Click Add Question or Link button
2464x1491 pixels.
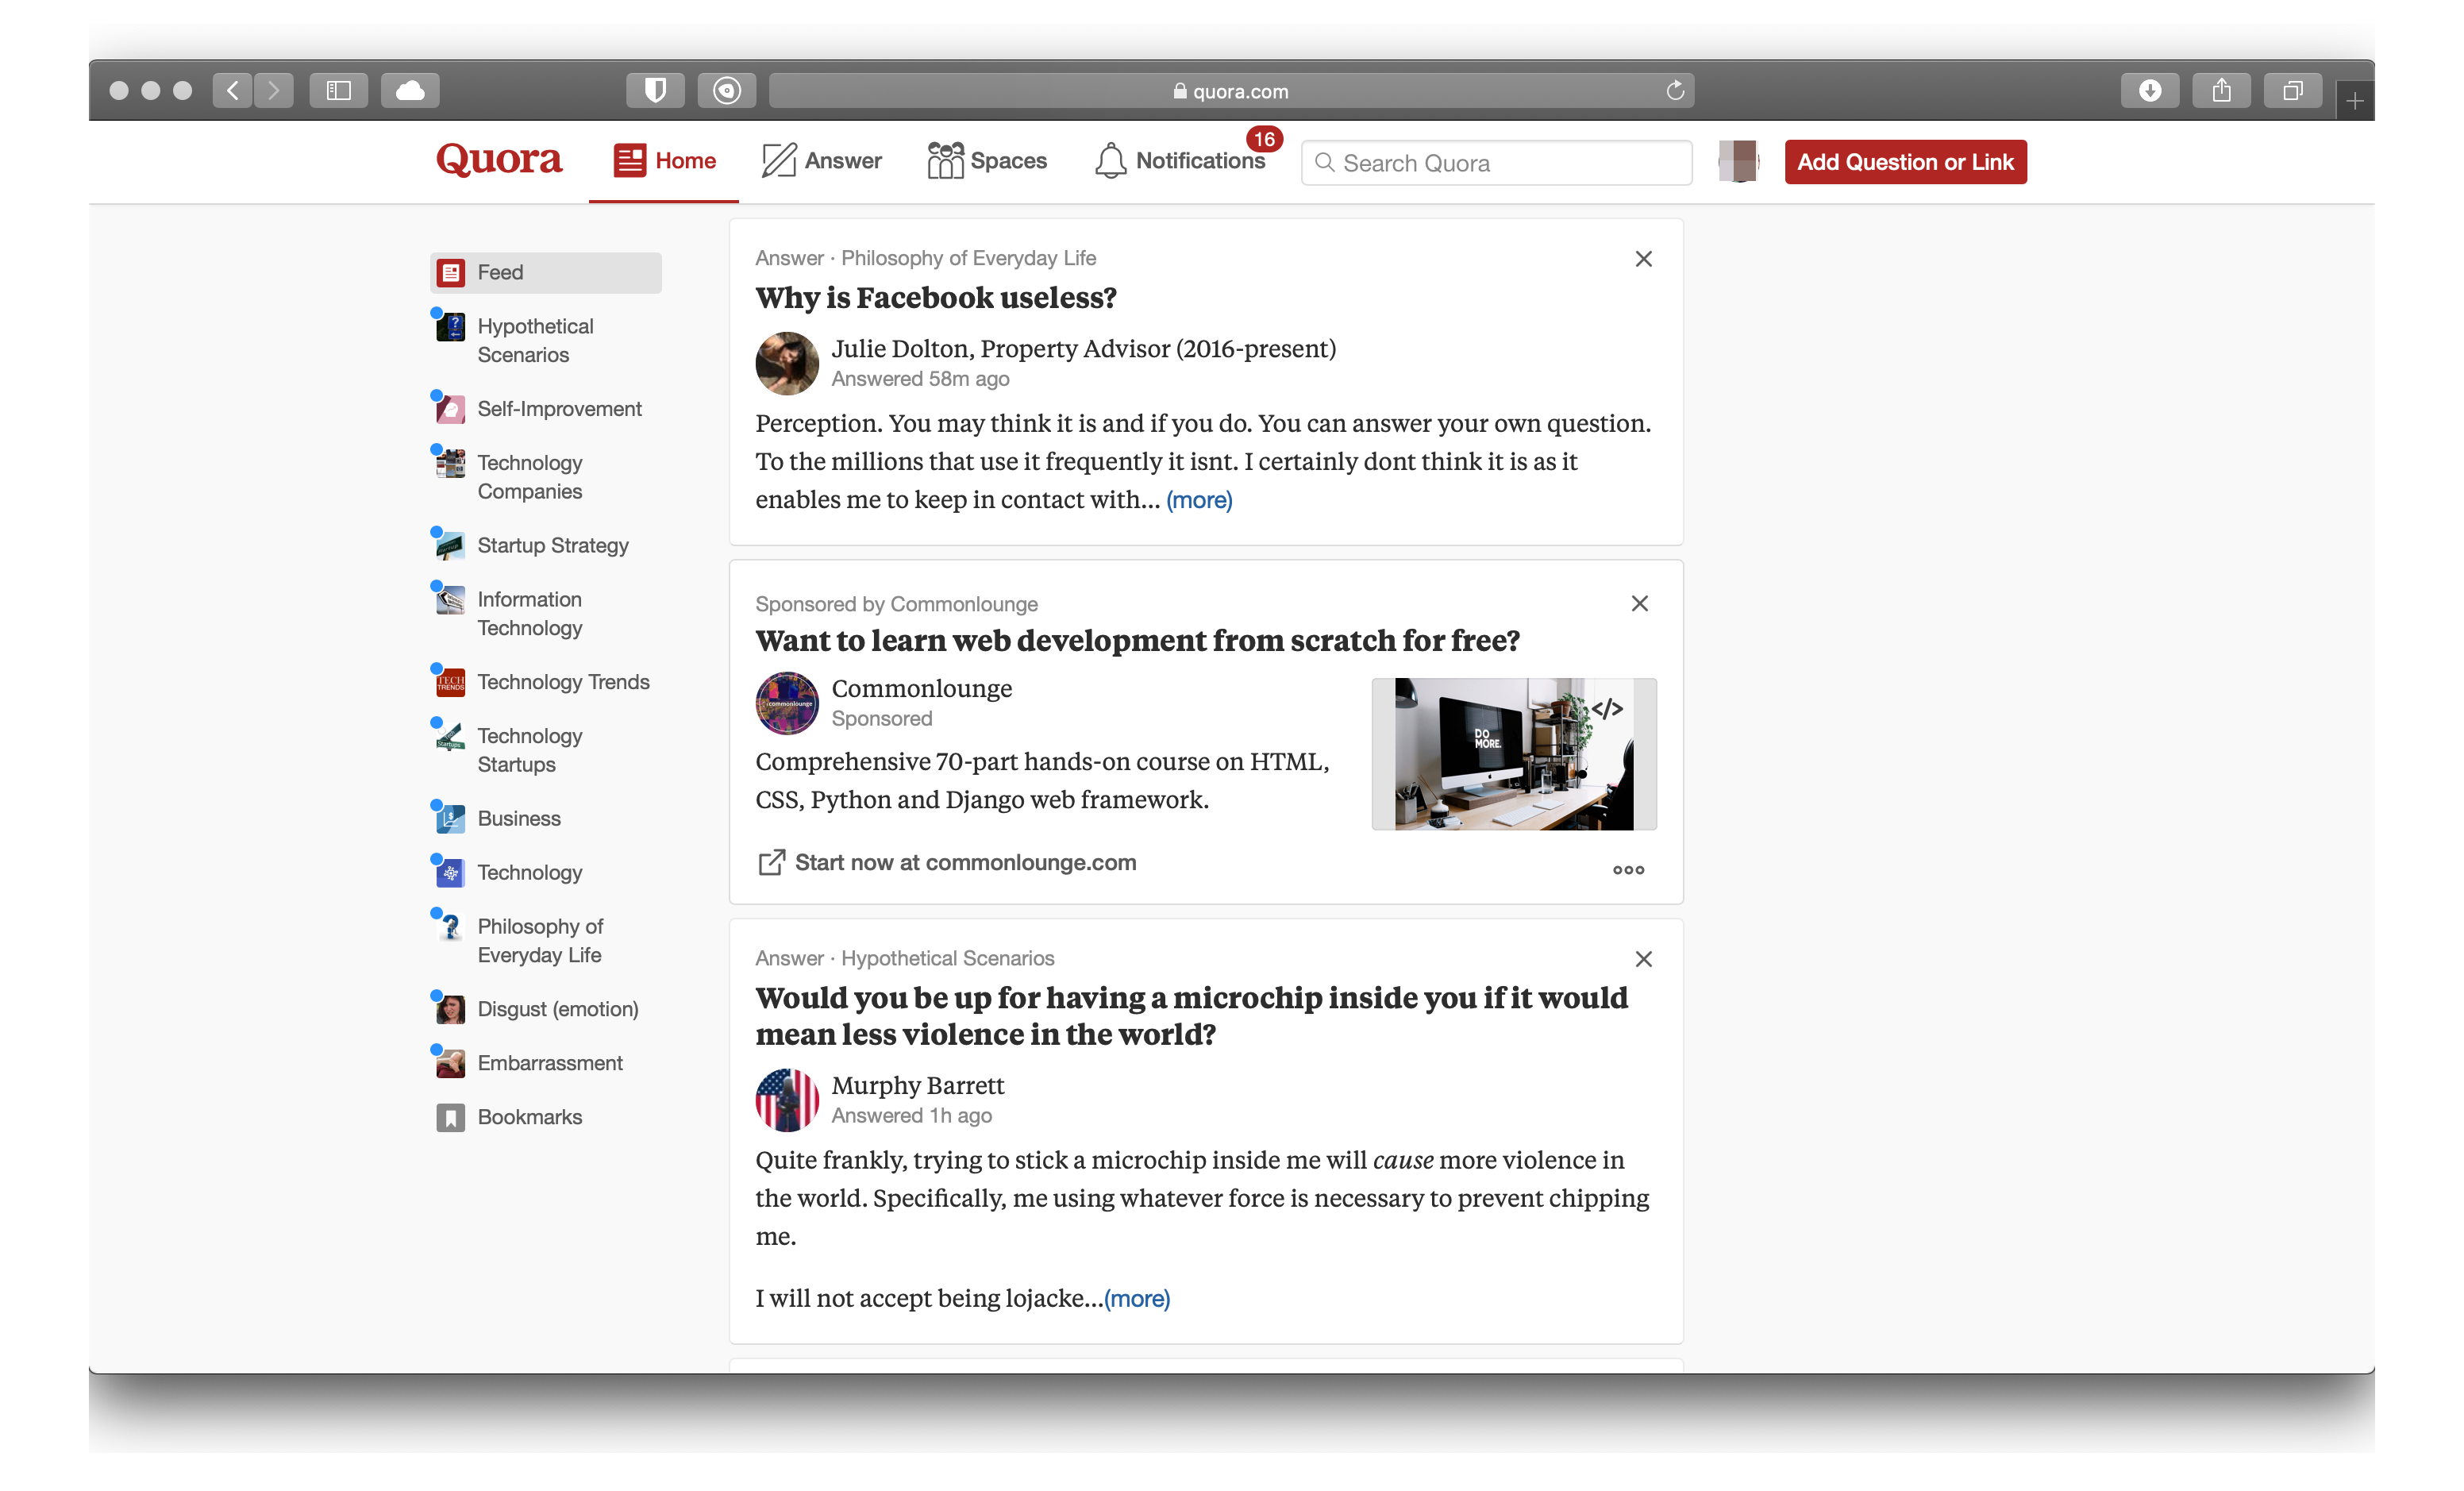(1905, 162)
